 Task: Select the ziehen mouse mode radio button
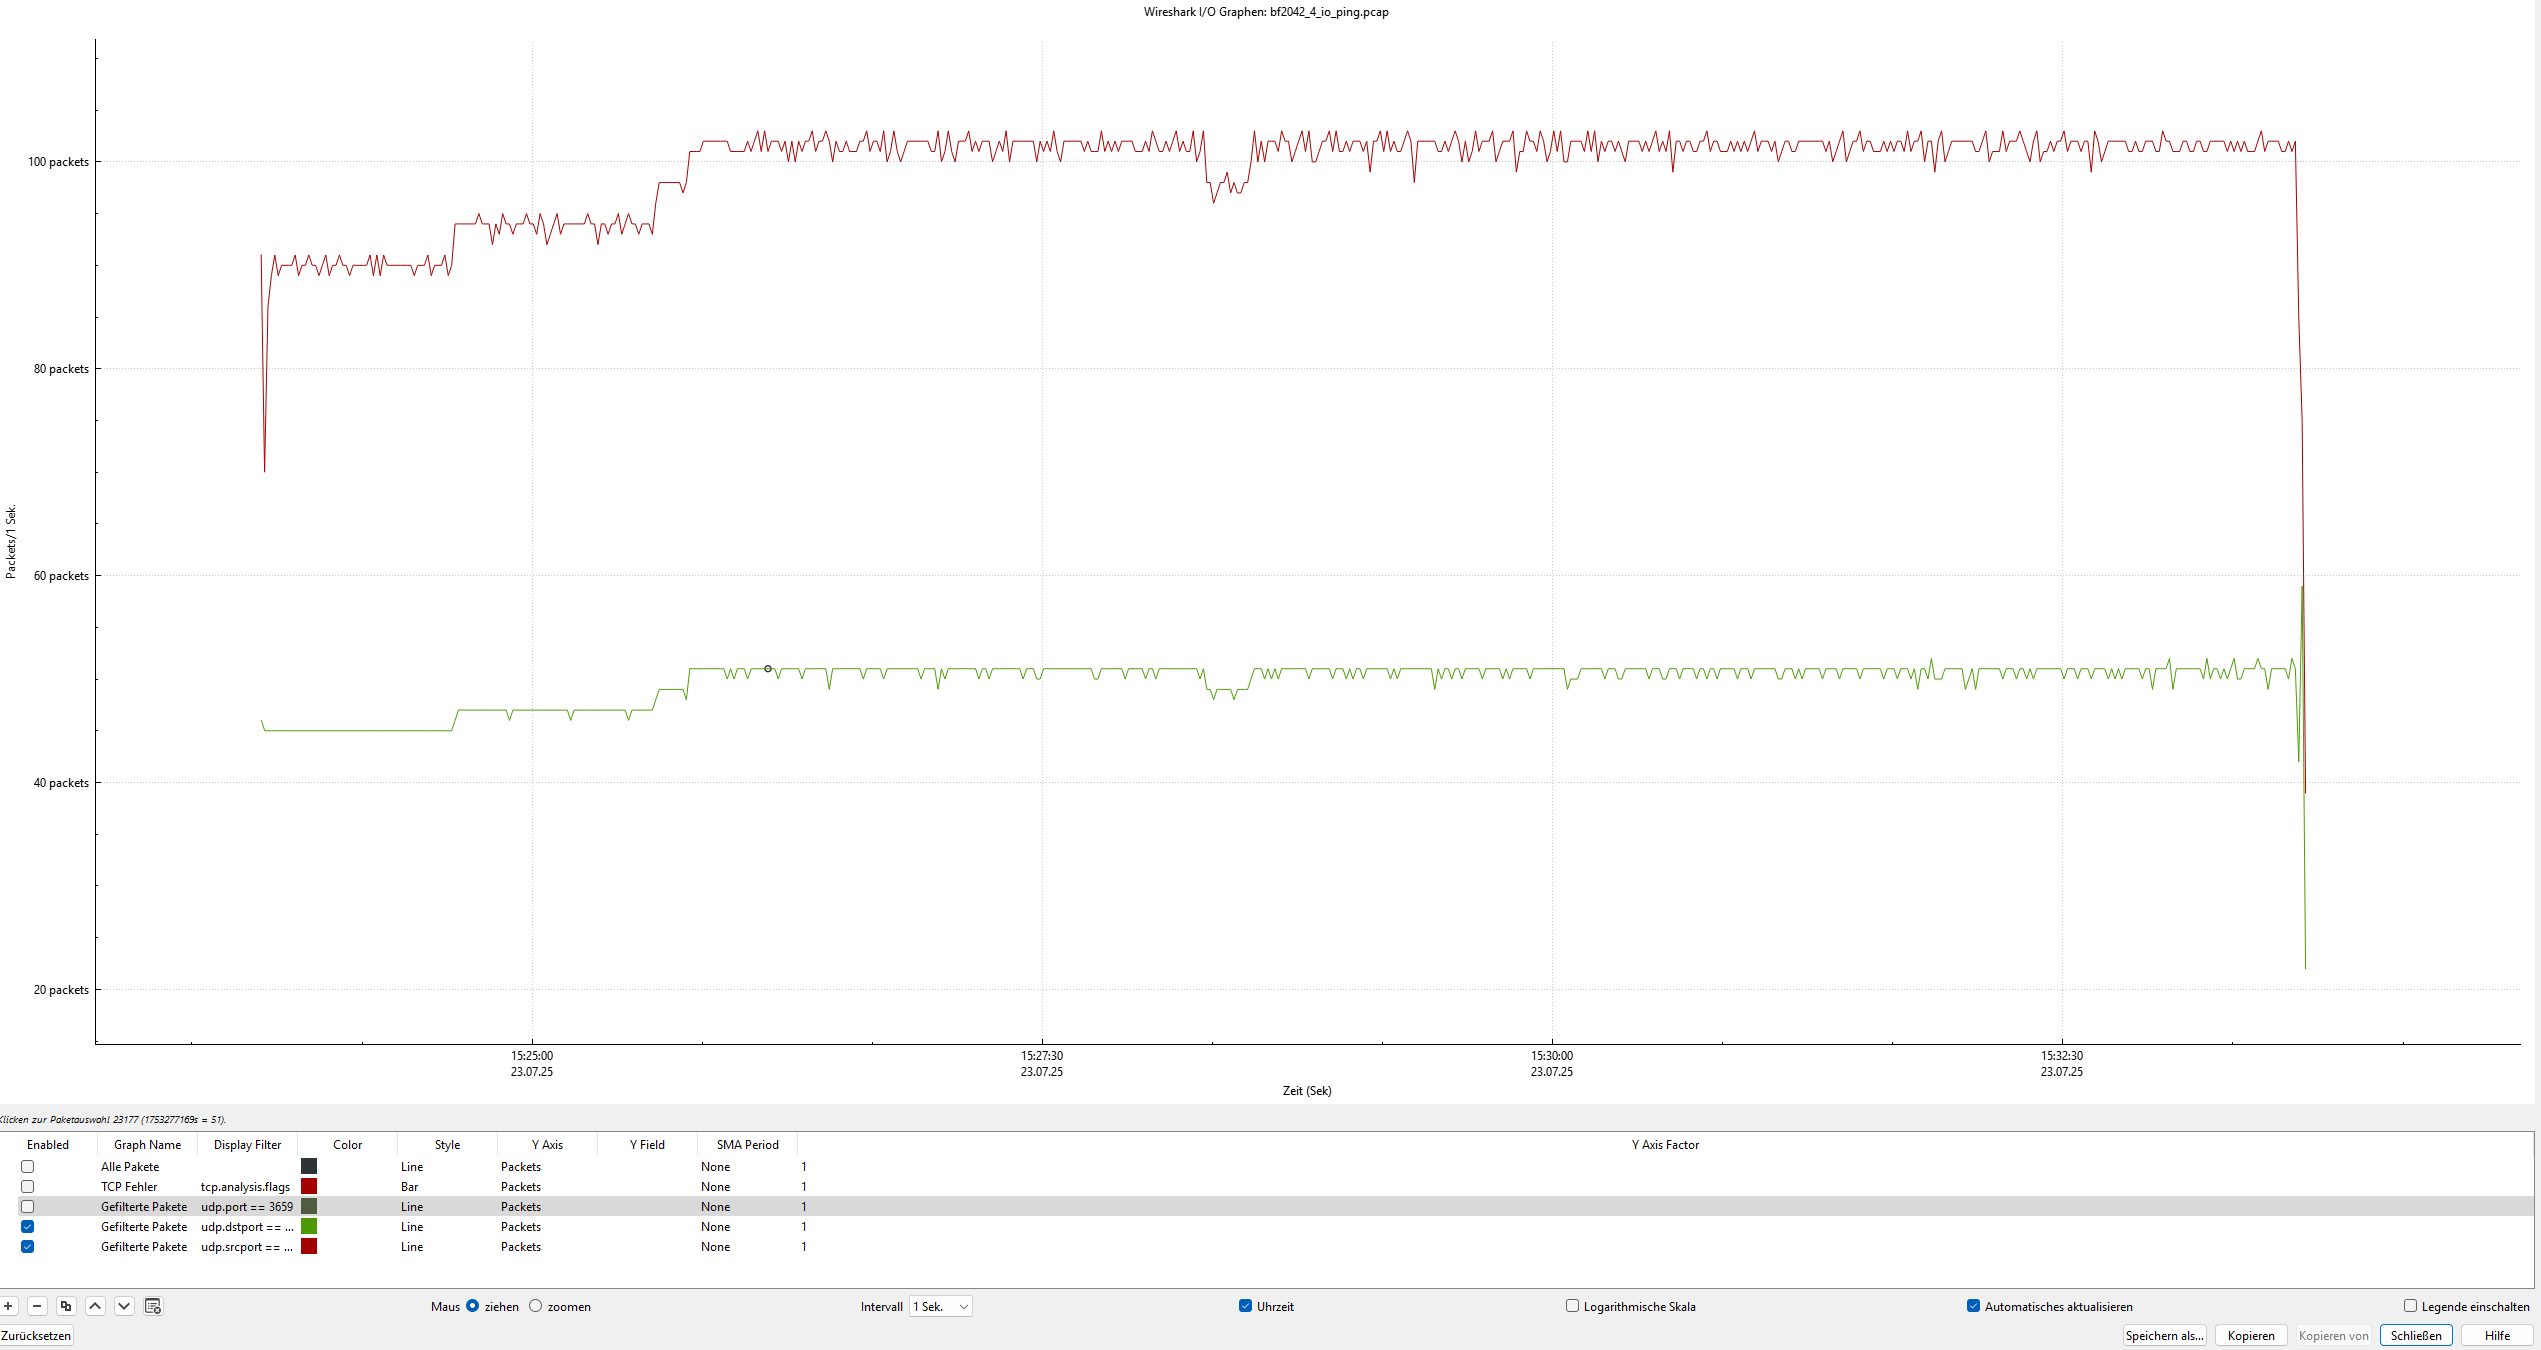pos(473,1306)
